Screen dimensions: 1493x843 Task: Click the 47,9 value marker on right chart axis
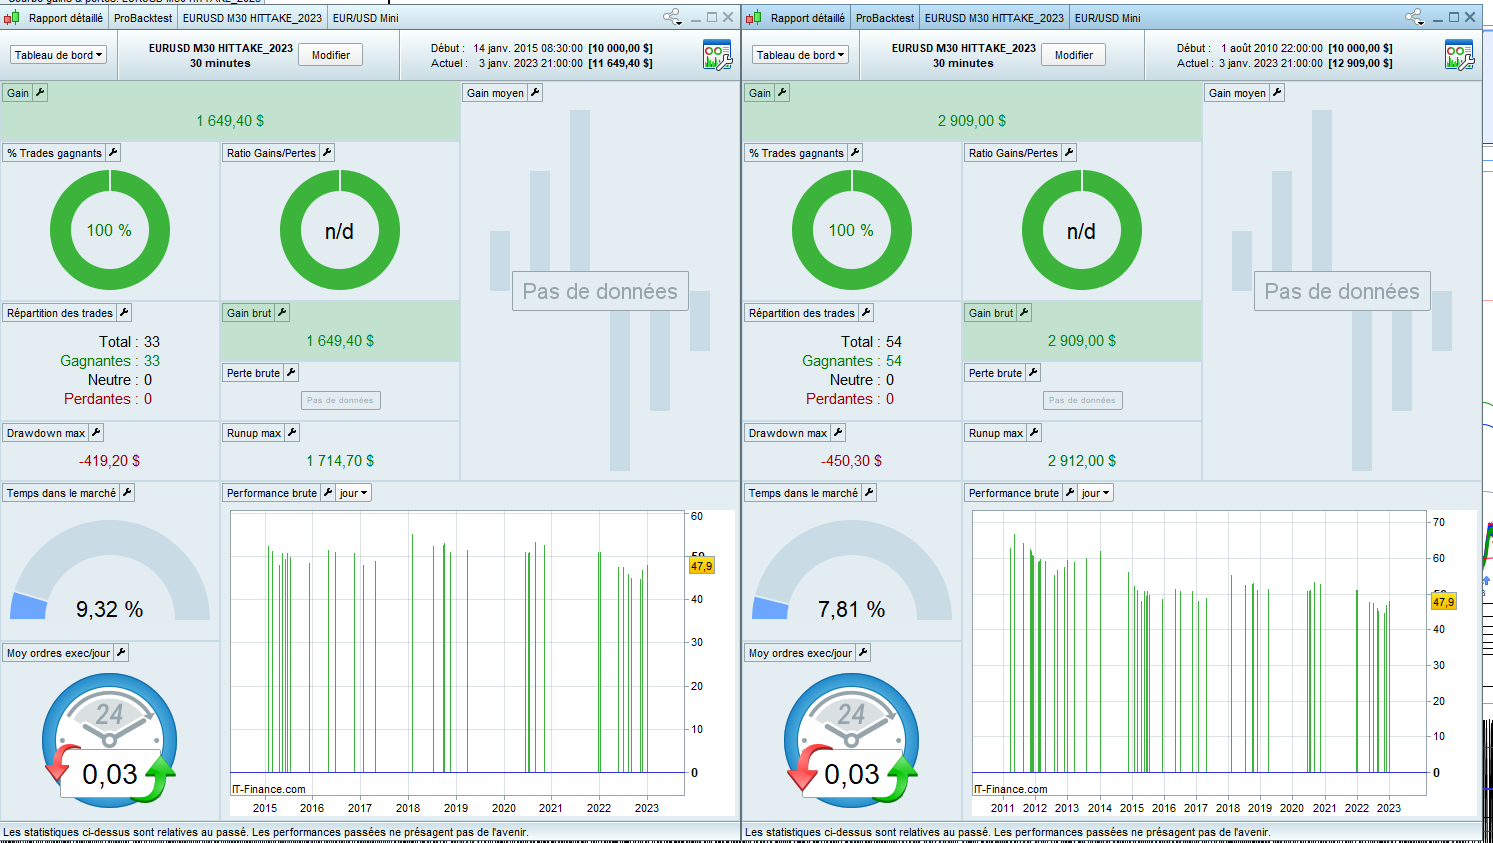tap(1444, 602)
